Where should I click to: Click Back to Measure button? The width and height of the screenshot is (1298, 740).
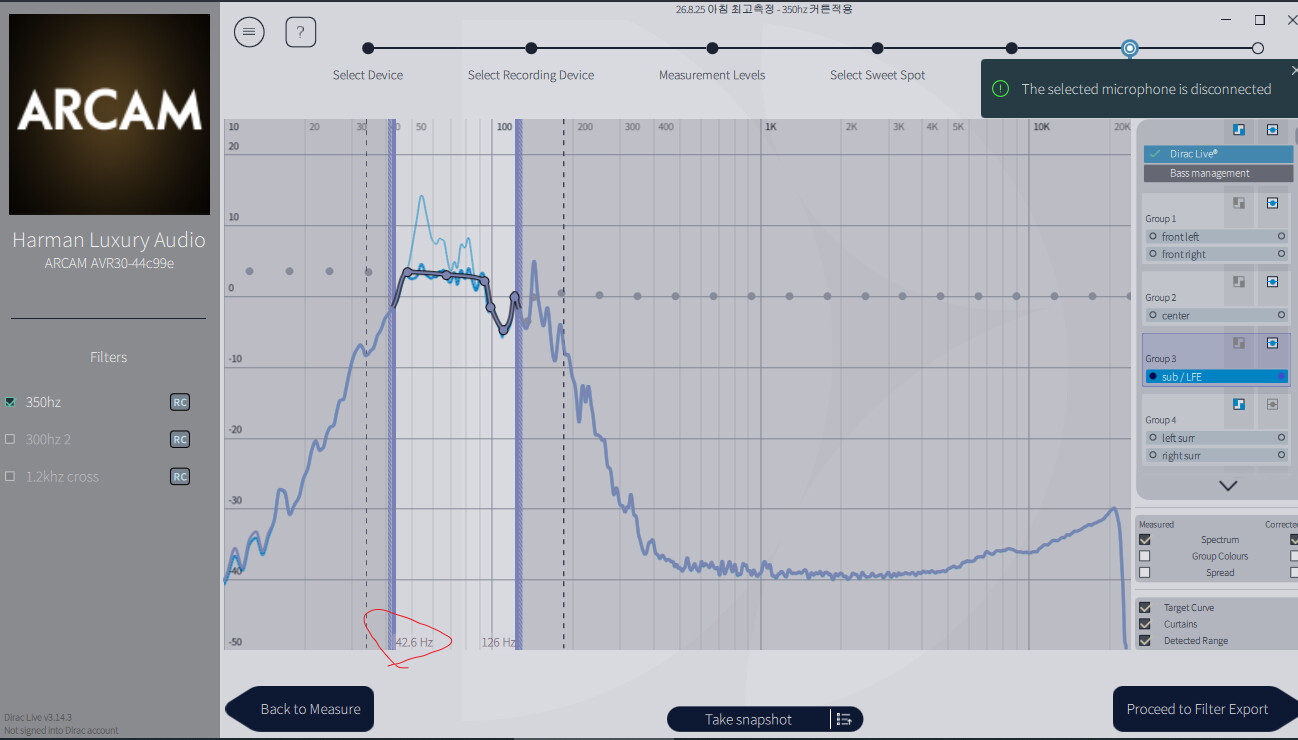point(300,709)
